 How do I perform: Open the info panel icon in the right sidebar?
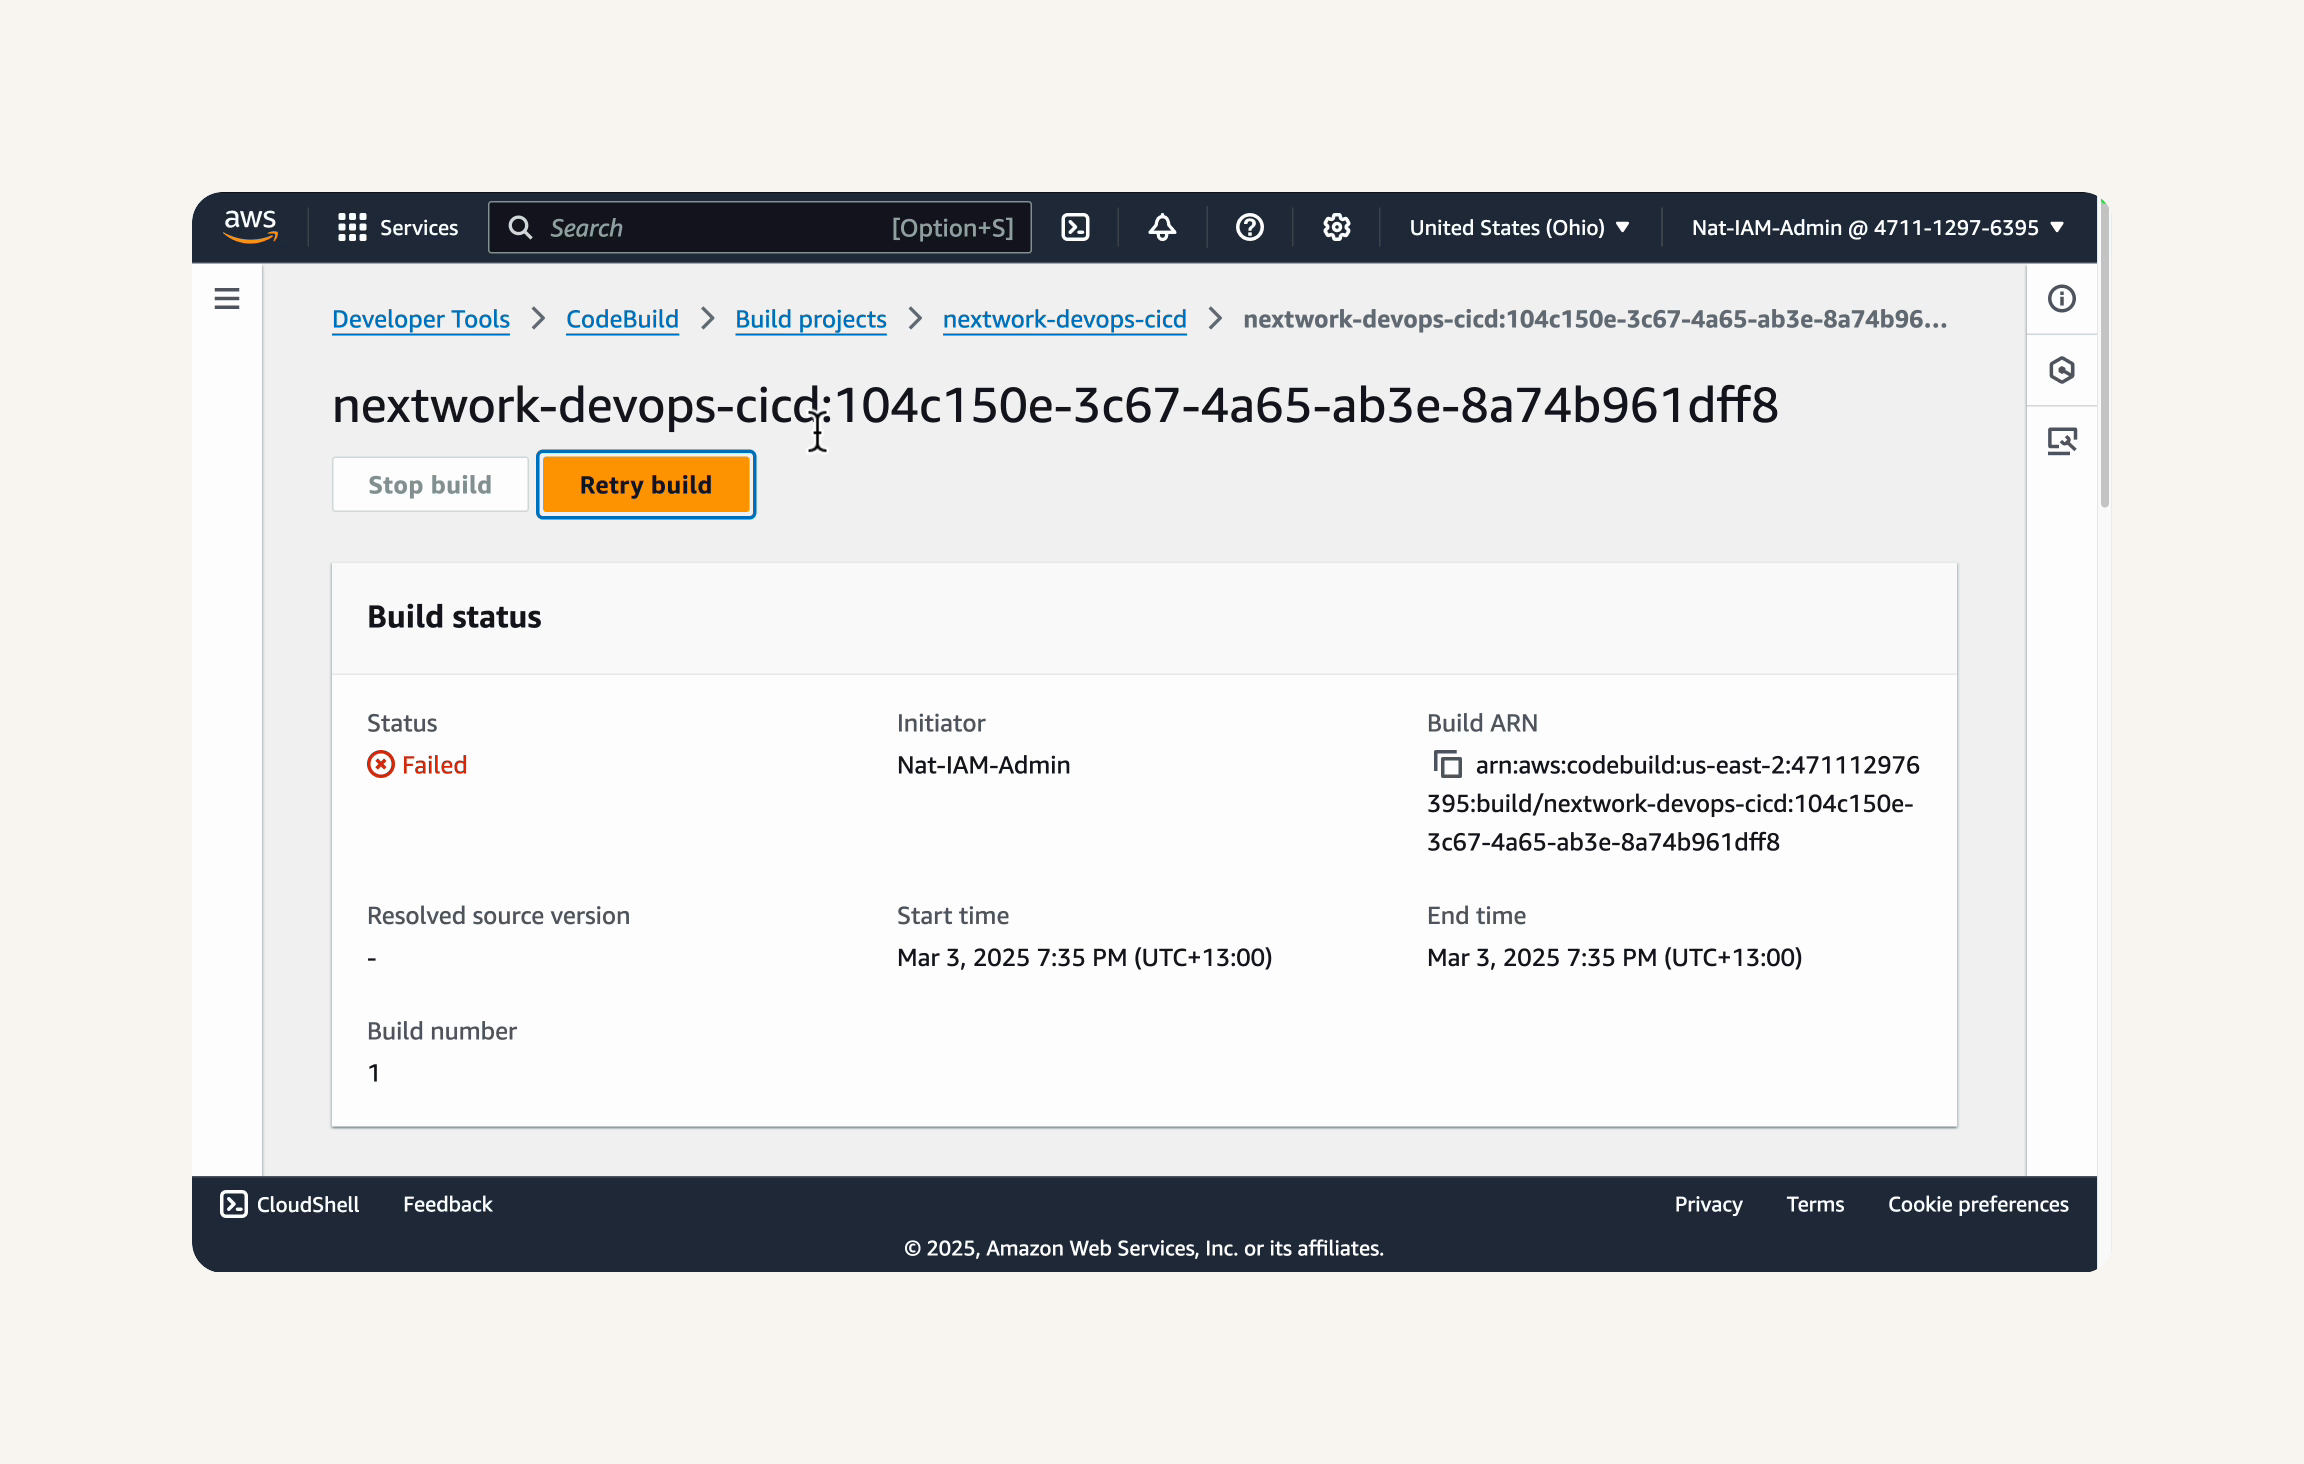pos(2062,298)
